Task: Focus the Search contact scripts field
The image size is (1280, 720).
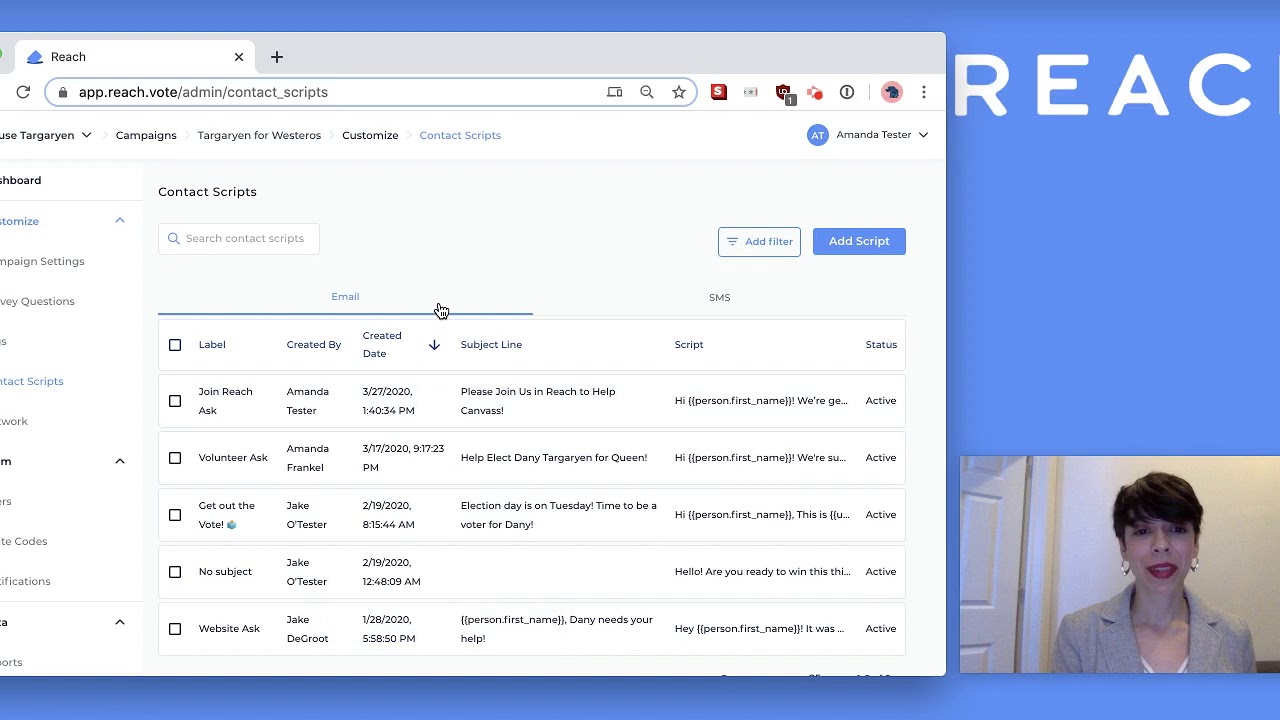Action: (239, 238)
